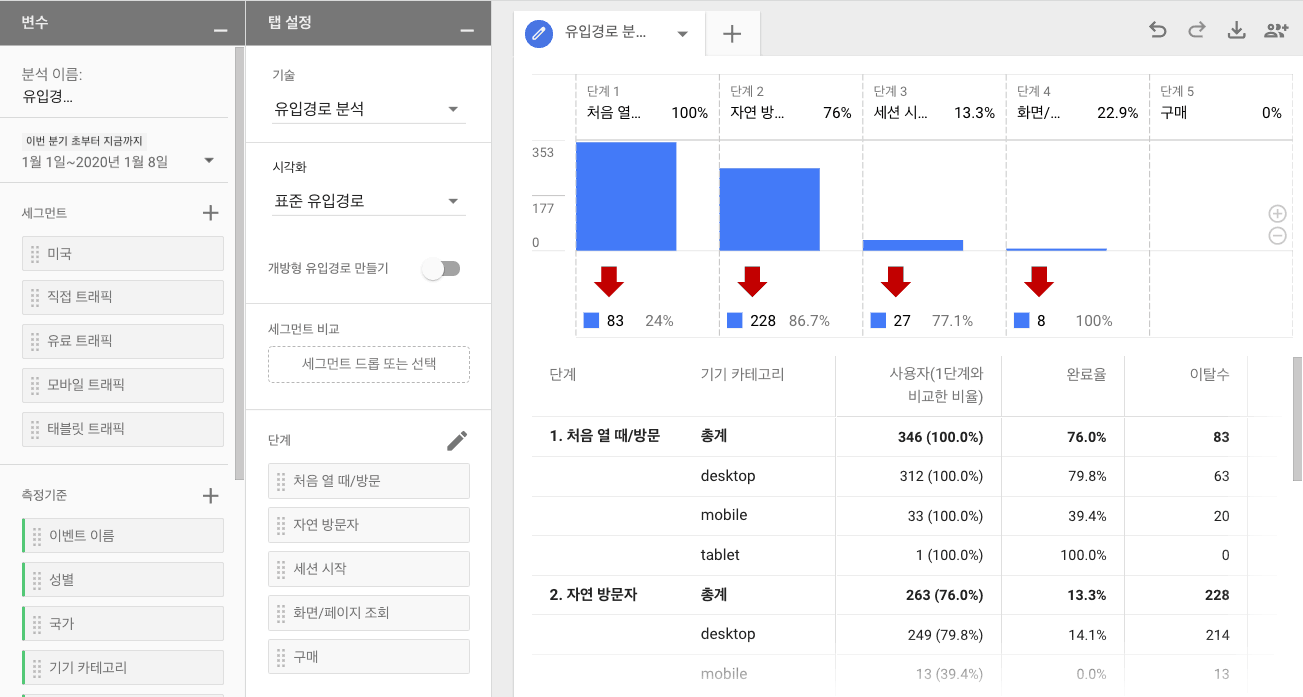Click the drag handle of 이벤트 이름 dimension
This screenshot has height=697, width=1303.
(x=37, y=536)
